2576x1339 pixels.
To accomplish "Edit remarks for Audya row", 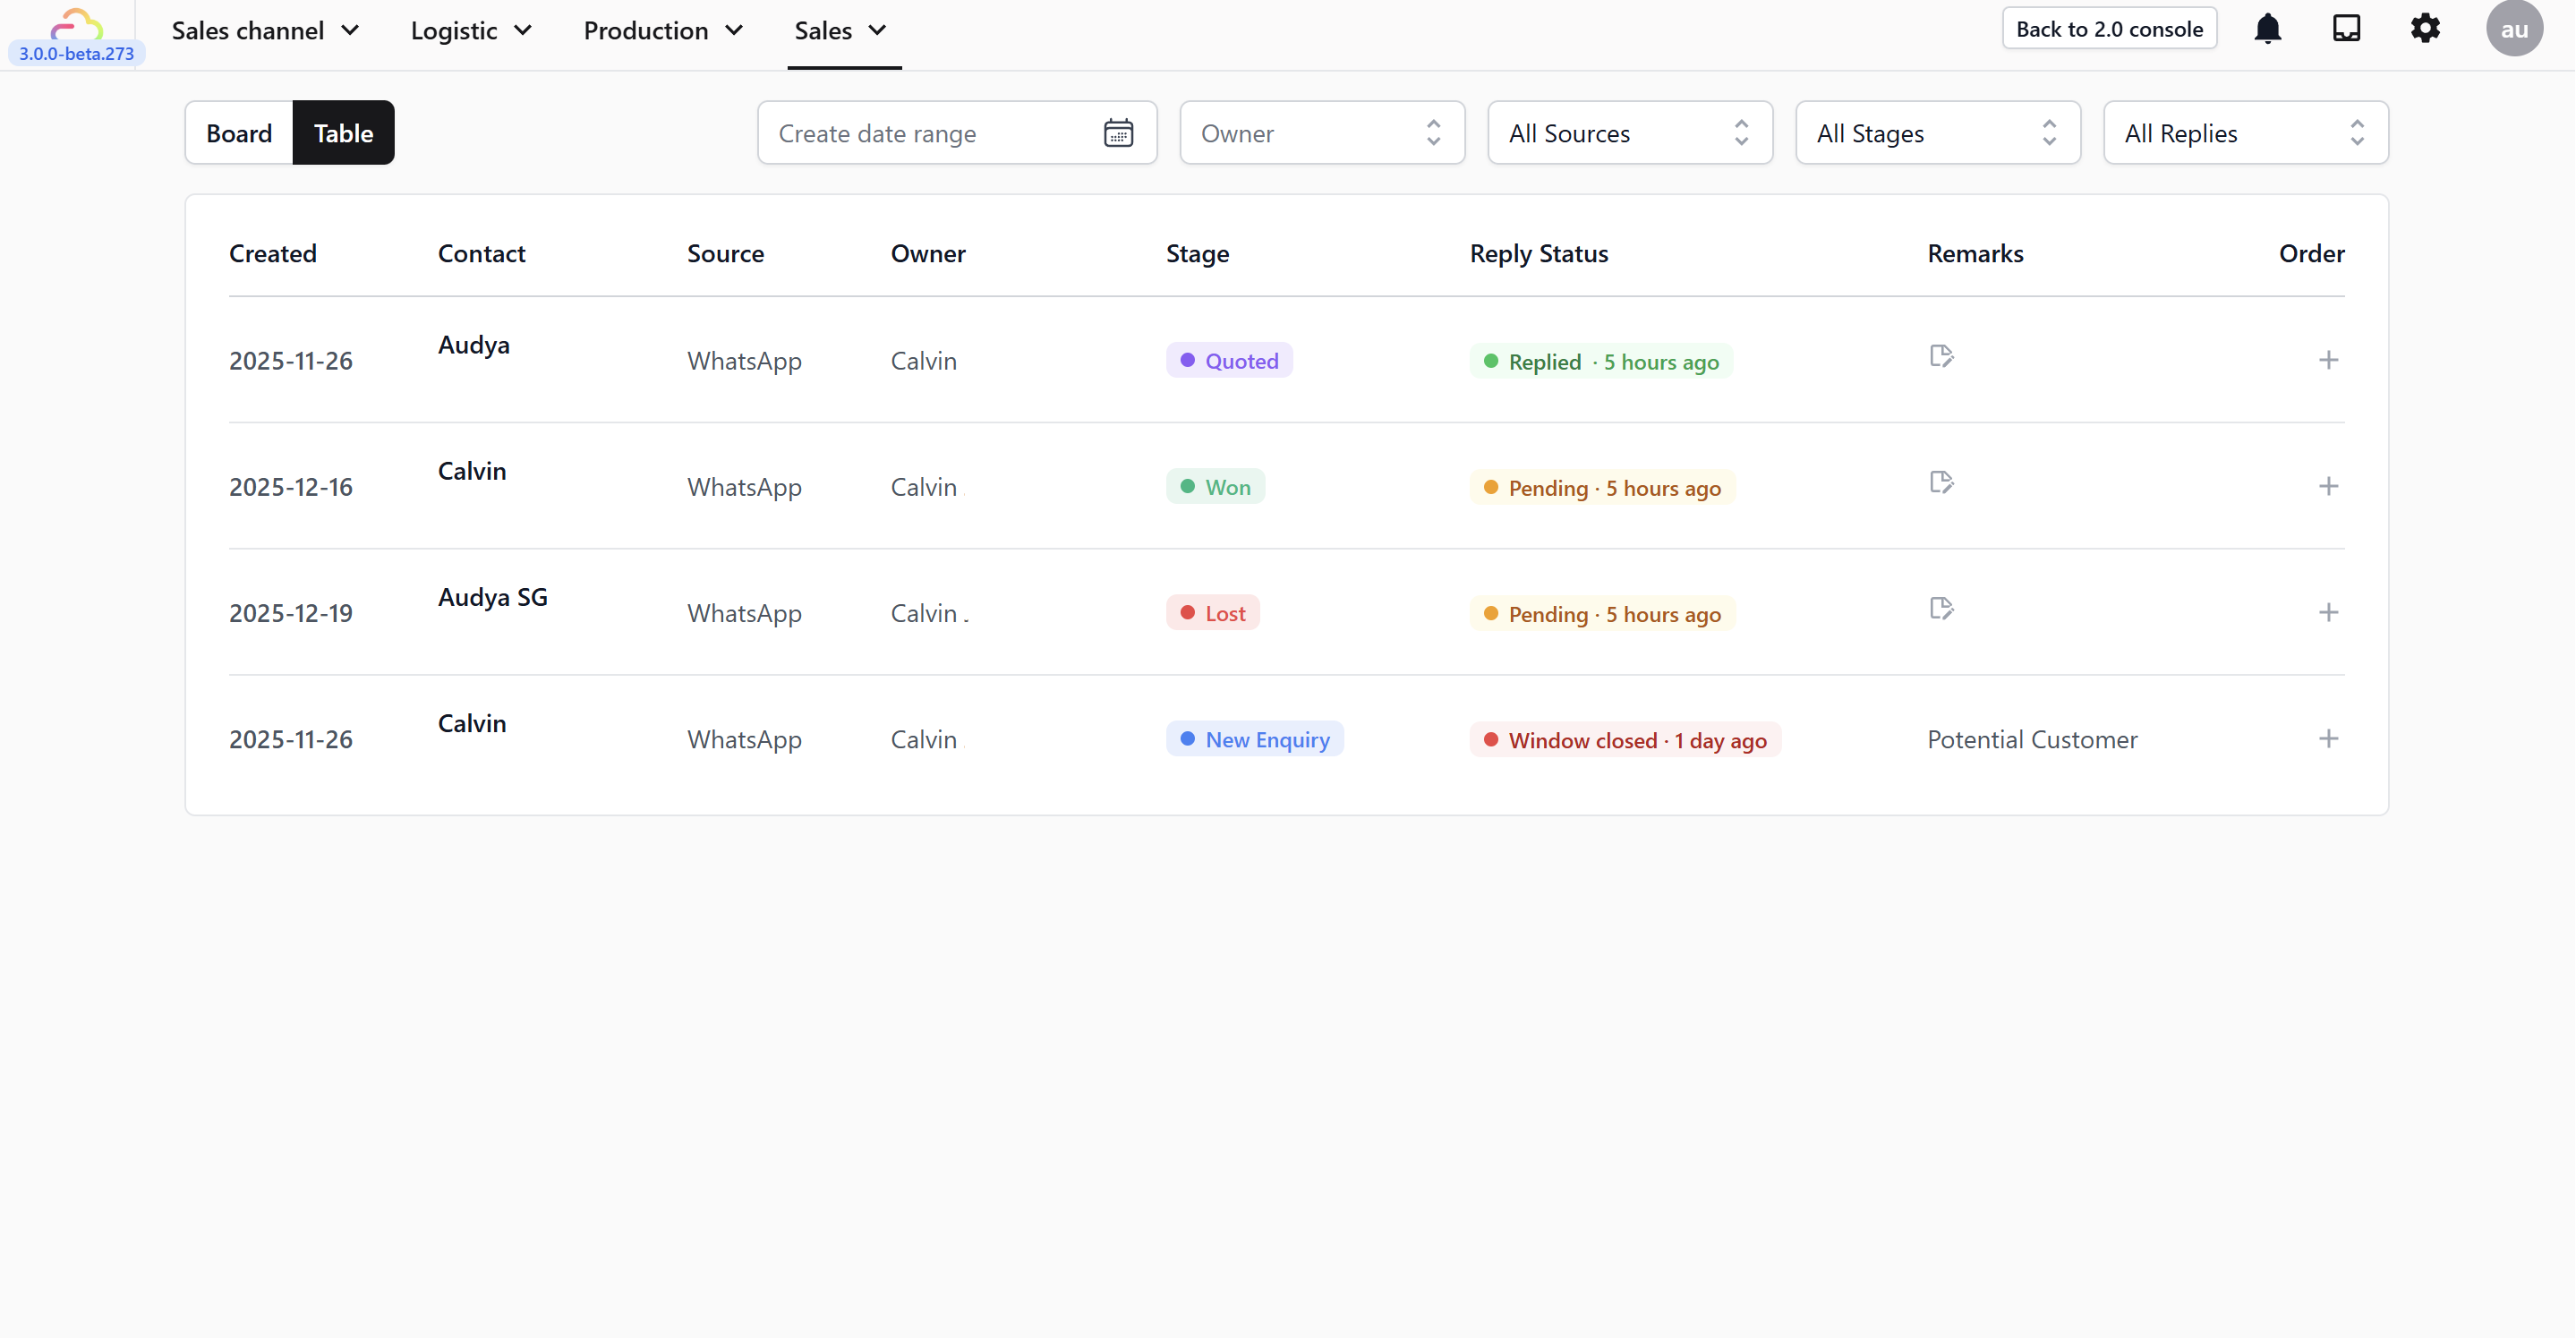I will coord(1941,356).
